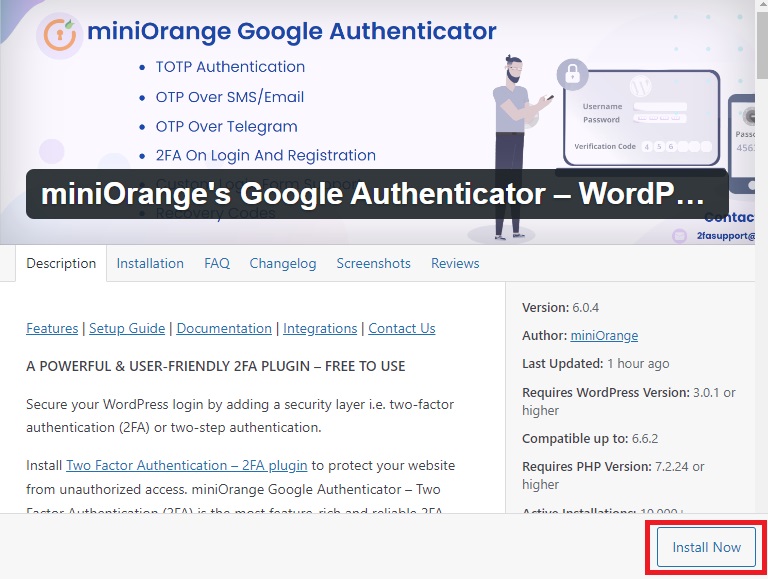Click the 2FA On Login And Registration bullet

(265, 155)
